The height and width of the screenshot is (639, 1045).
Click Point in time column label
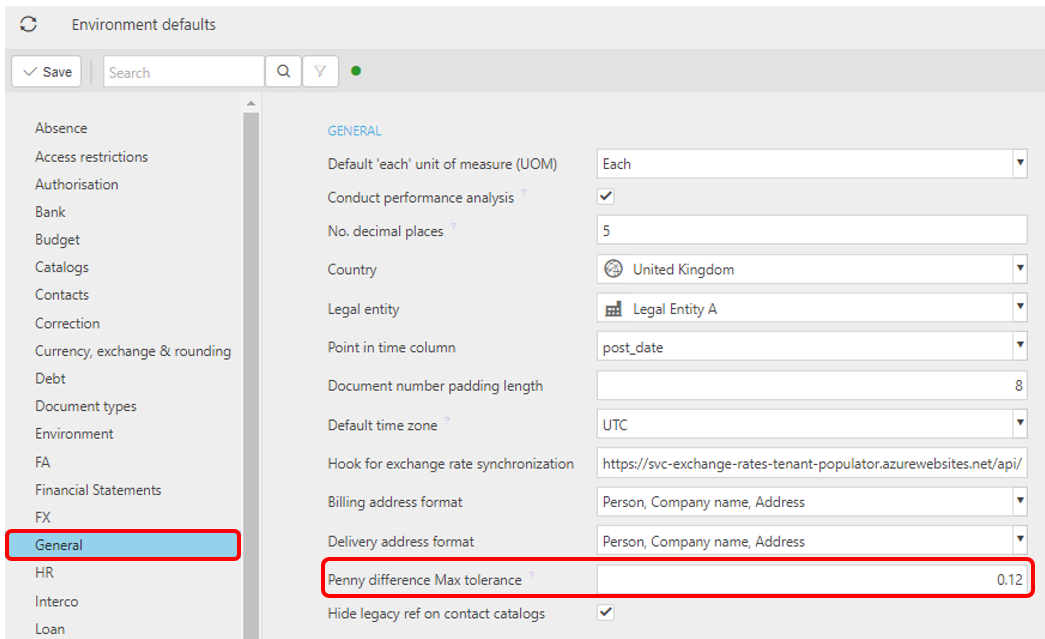[391, 347]
